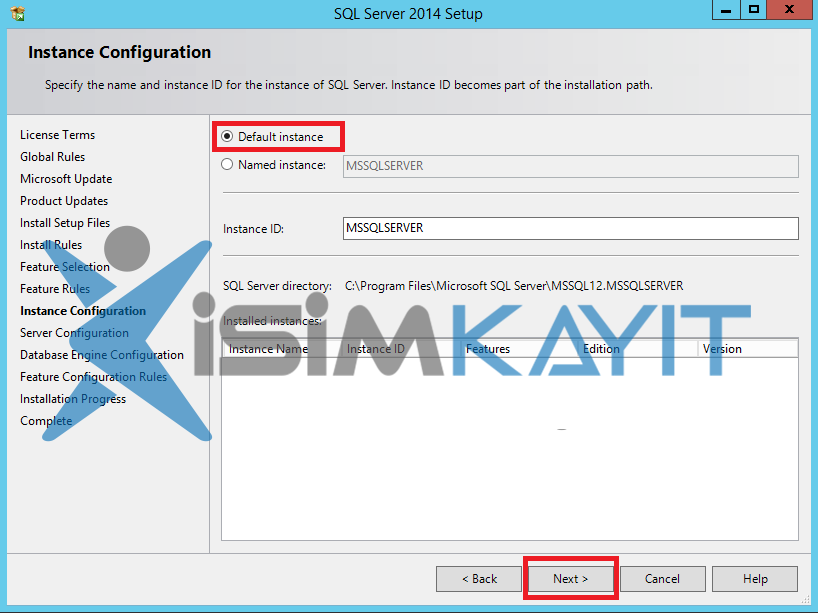The width and height of the screenshot is (818, 613).
Task: Open the Microsoft Update step
Action: (x=66, y=178)
